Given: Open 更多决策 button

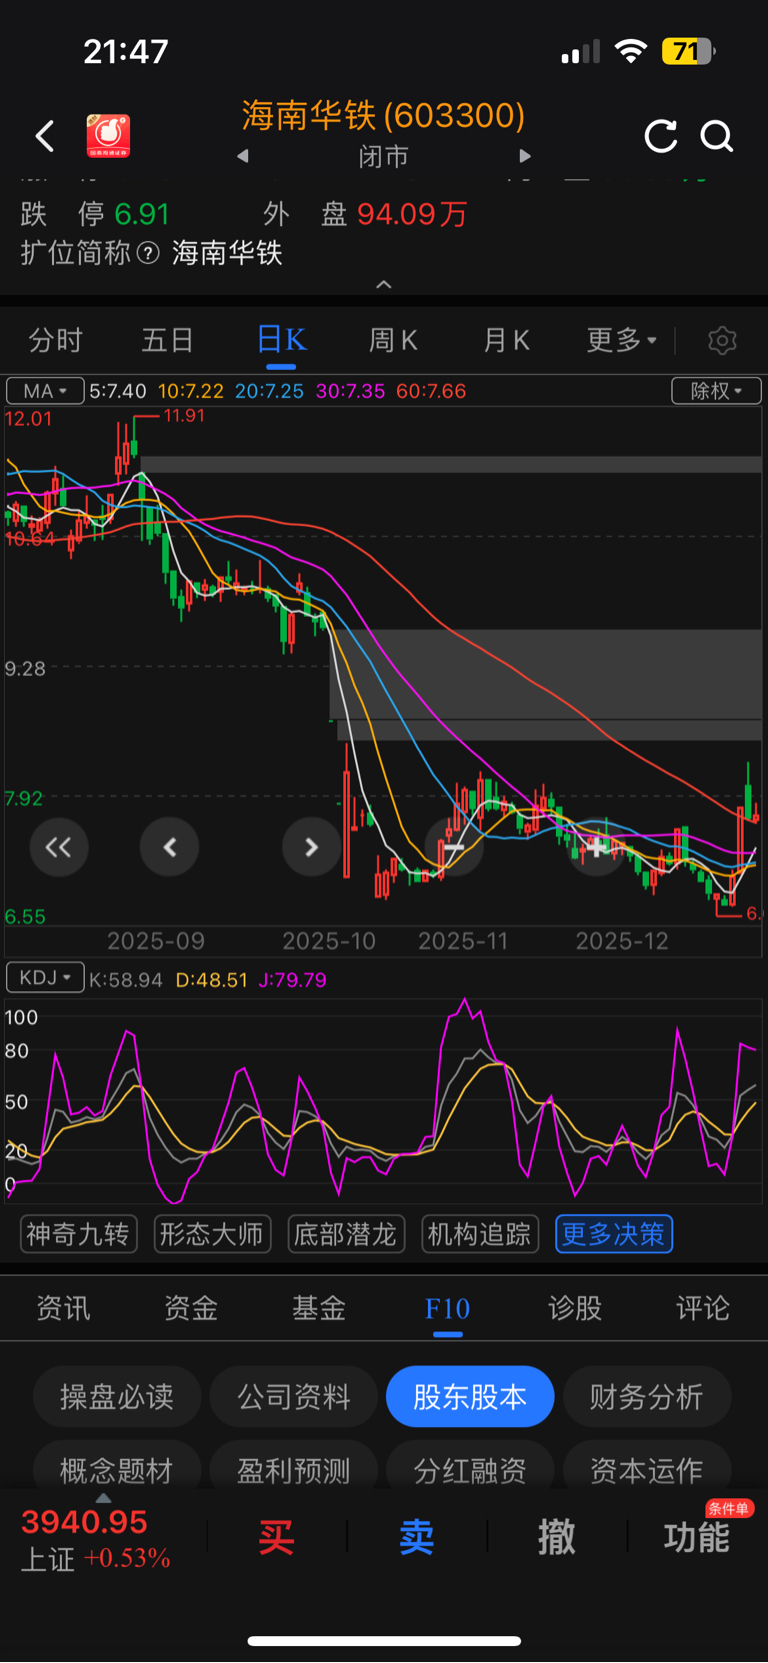Looking at the screenshot, I should click(x=614, y=1235).
